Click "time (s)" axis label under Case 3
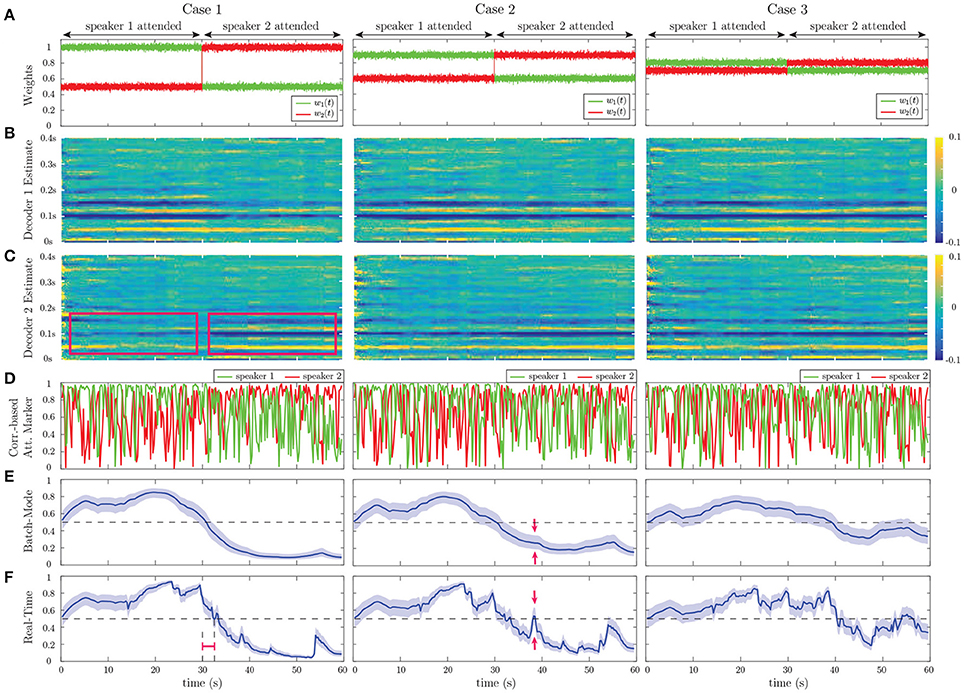This screenshot has width=964, height=693. click(787, 683)
